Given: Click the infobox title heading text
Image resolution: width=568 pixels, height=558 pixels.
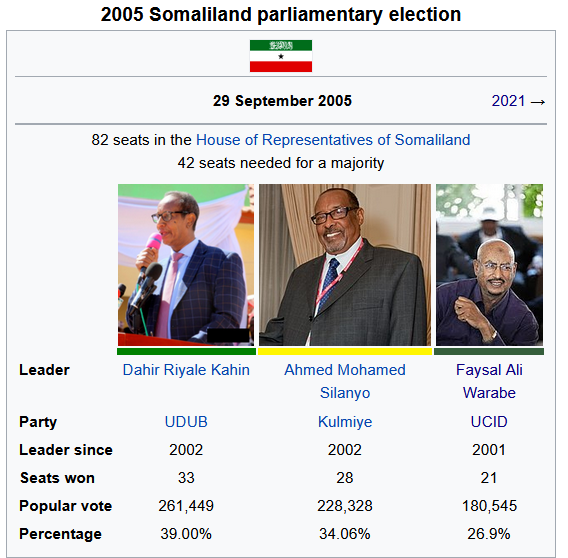Looking at the screenshot, I should [281, 15].
